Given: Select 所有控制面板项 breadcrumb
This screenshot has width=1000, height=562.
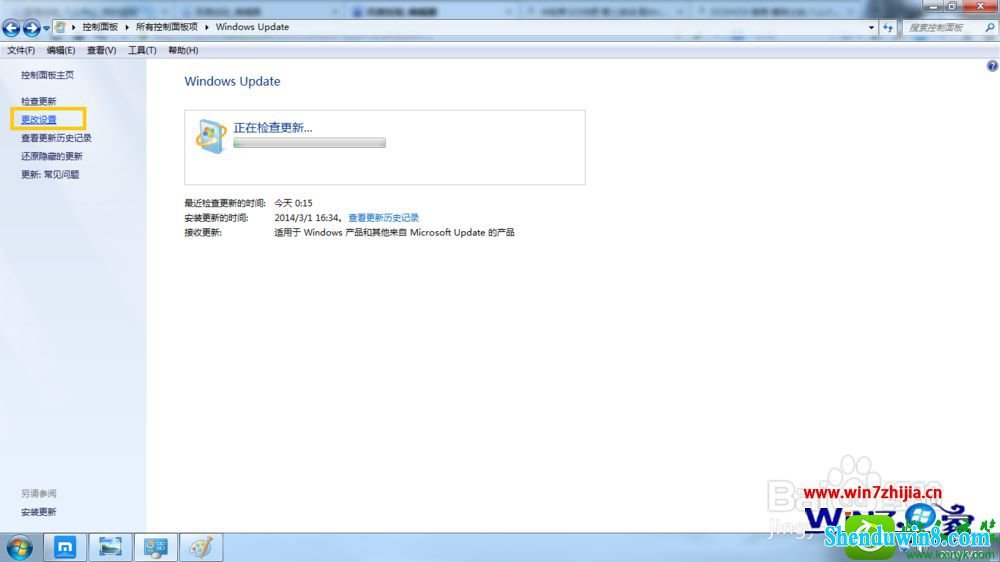Looking at the screenshot, I should click(166, 27).
